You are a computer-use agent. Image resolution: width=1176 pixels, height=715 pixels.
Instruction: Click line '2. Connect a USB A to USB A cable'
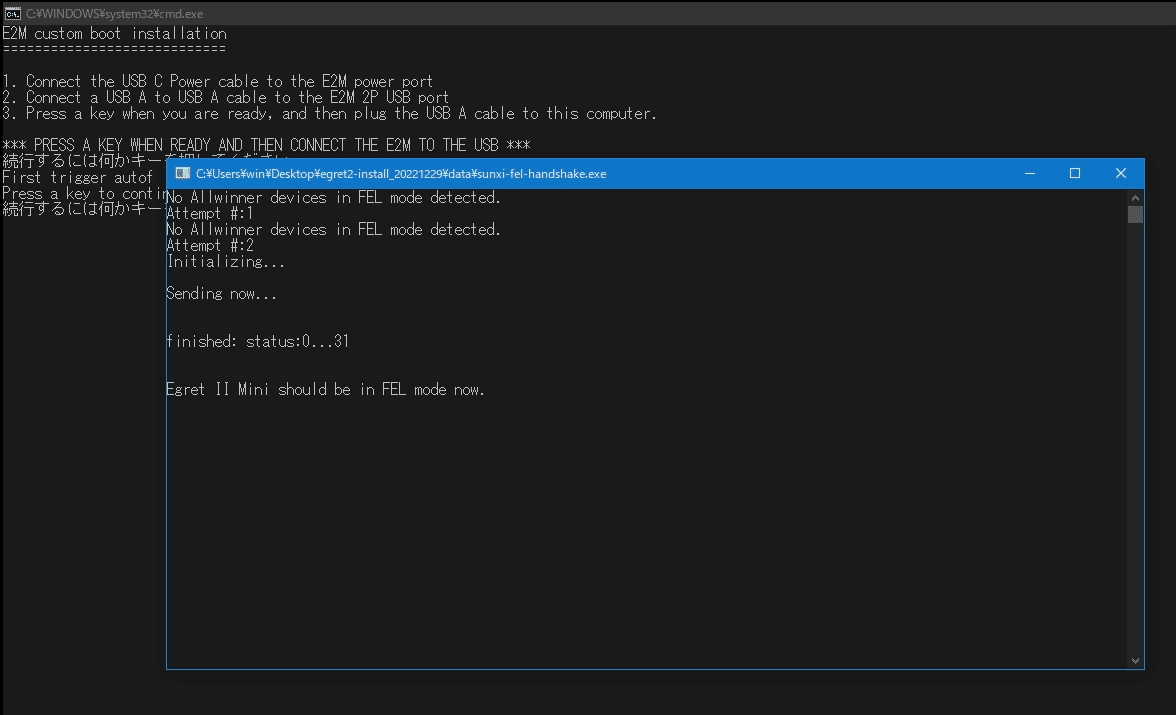226,98
